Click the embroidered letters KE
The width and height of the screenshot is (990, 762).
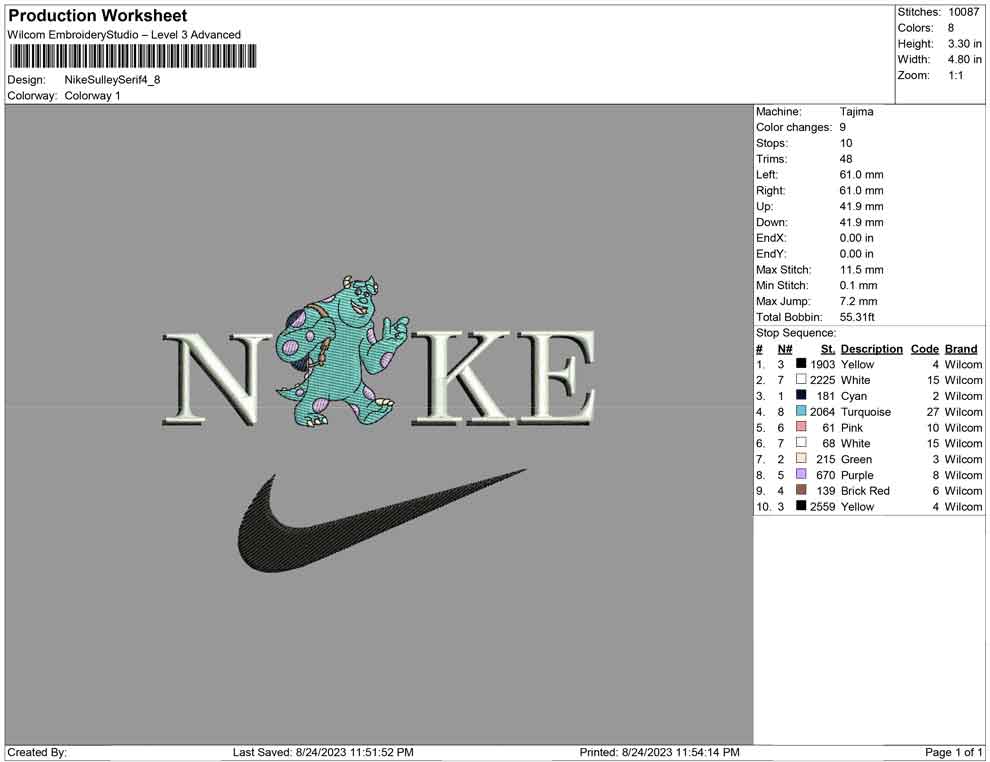point(505,376)
